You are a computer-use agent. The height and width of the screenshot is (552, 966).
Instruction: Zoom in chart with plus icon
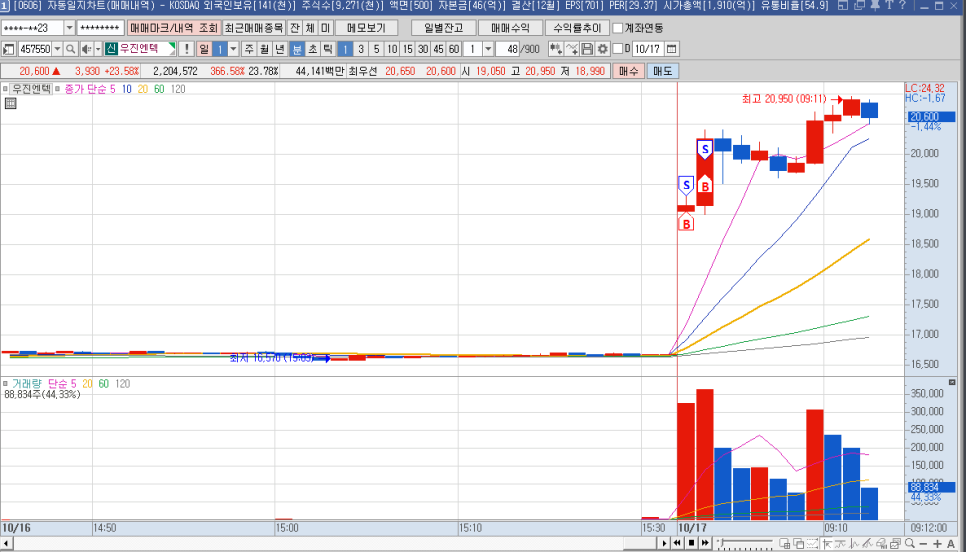pos(937,543)
